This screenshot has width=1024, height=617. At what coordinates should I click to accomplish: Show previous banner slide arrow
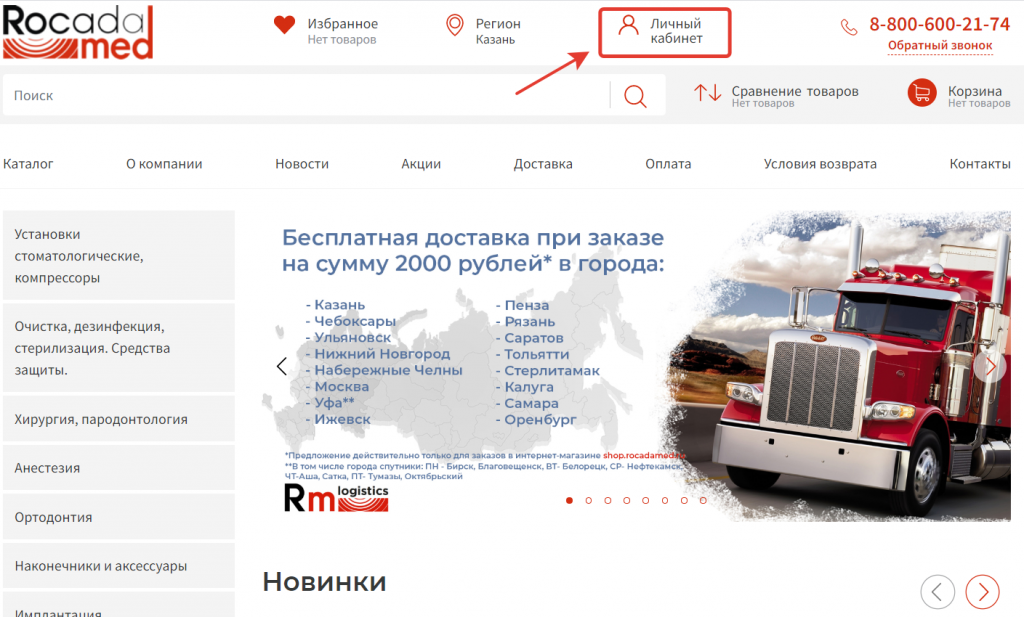tap(282, 366)
